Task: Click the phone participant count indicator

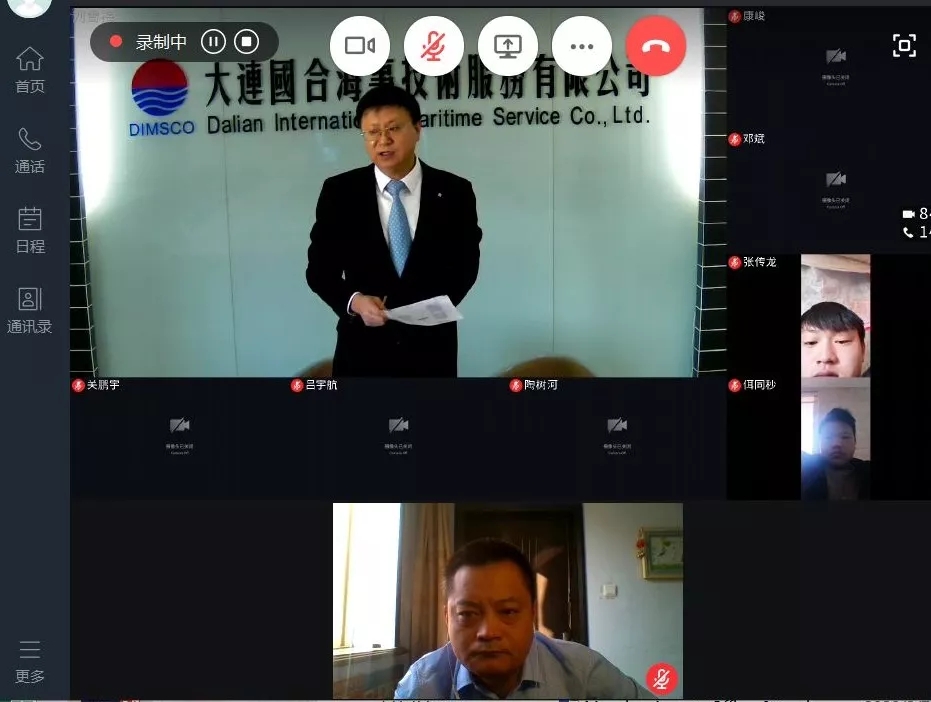Action: (x=916, y=232)
